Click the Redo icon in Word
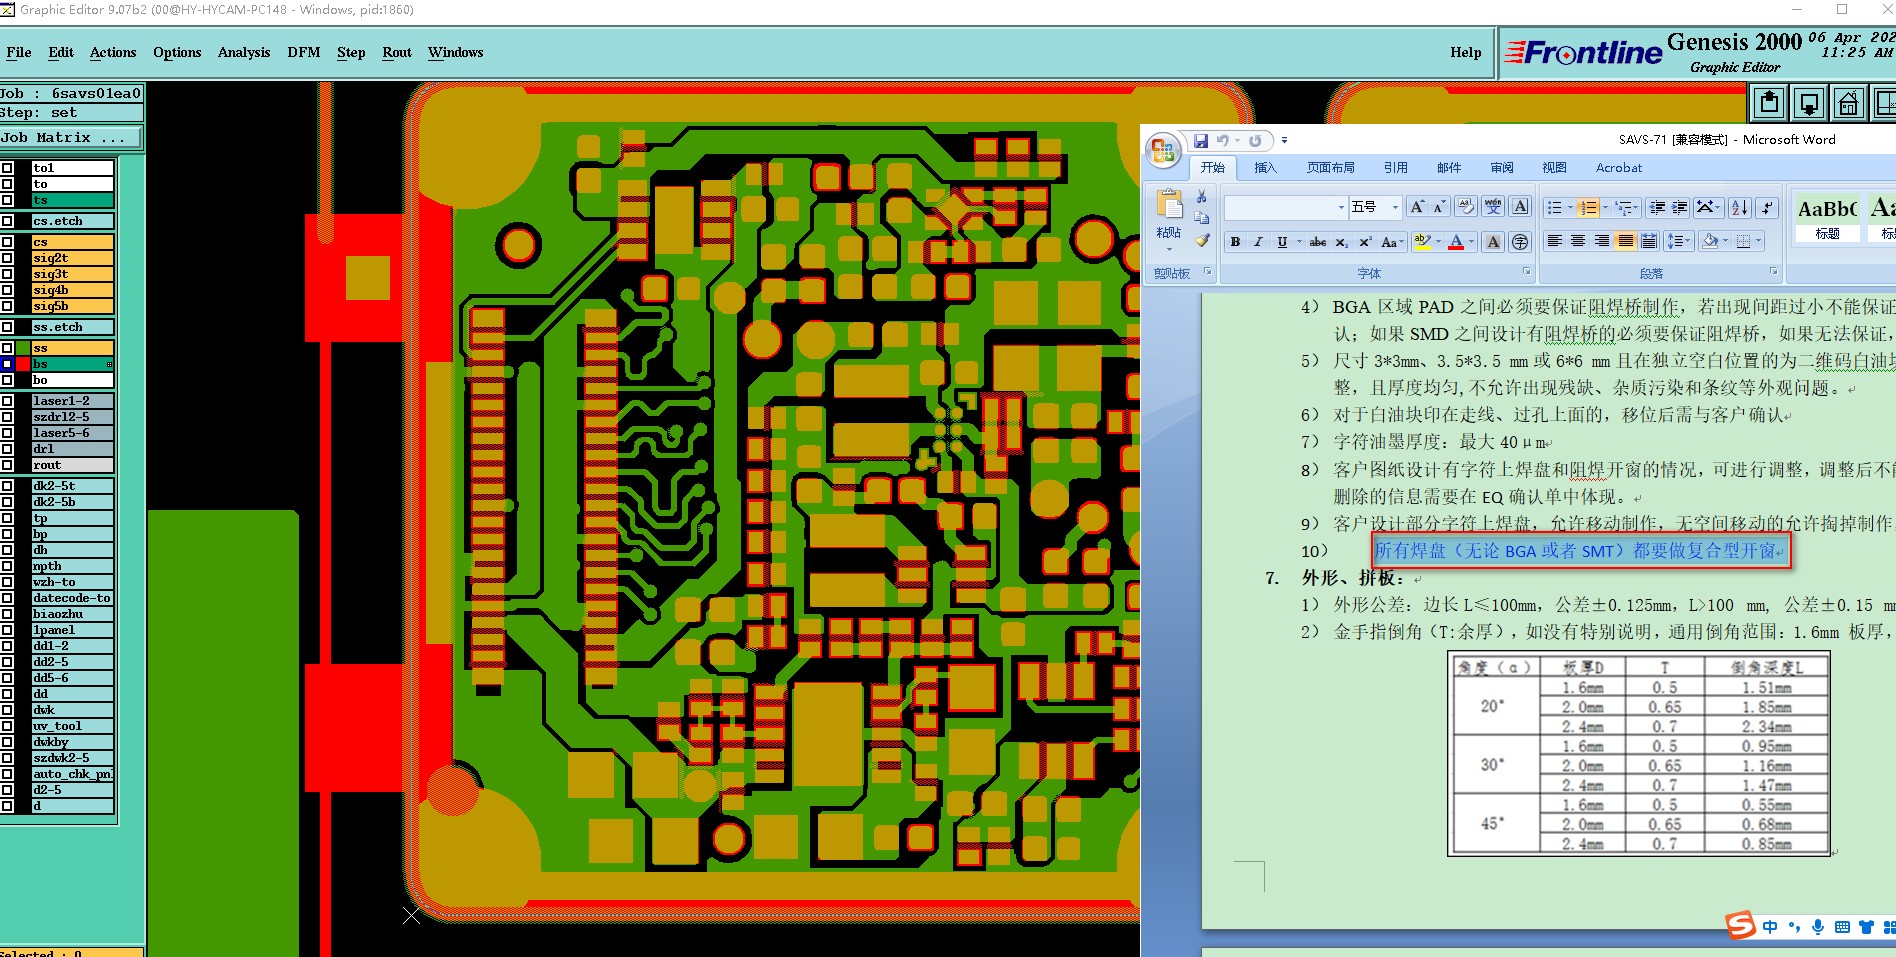The image size is (1896, 957). click(x=1255, y=141)
